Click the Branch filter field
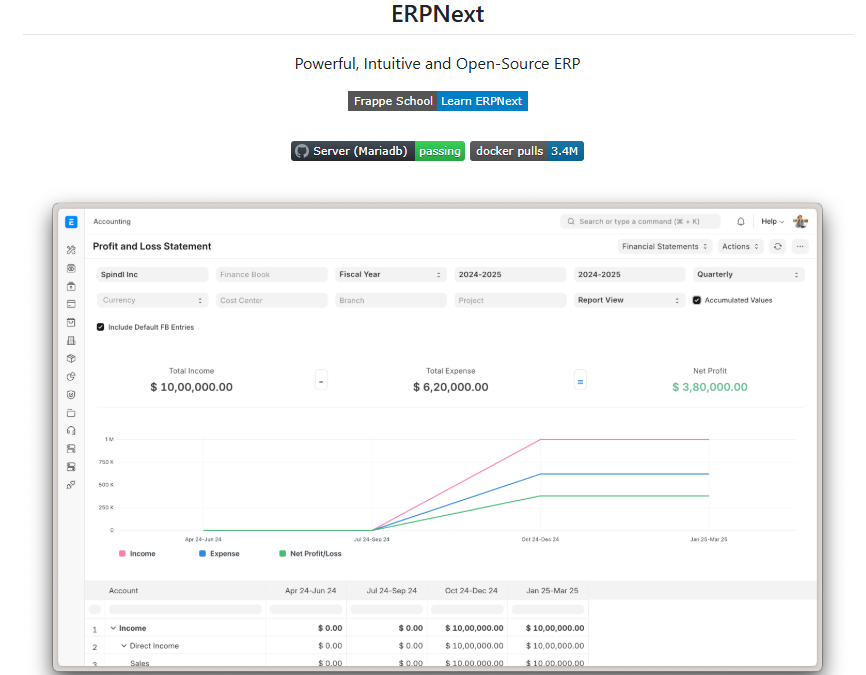The image size is (866, 675). pos(390,300)
